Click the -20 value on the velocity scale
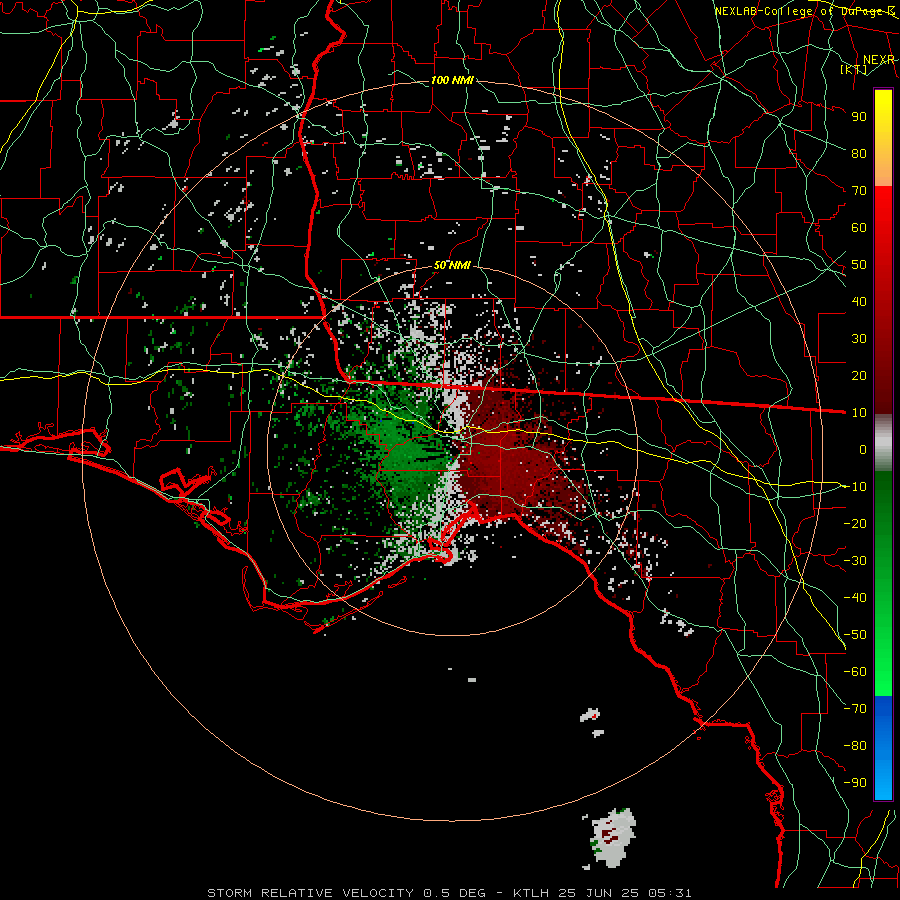 coord(855,523)
